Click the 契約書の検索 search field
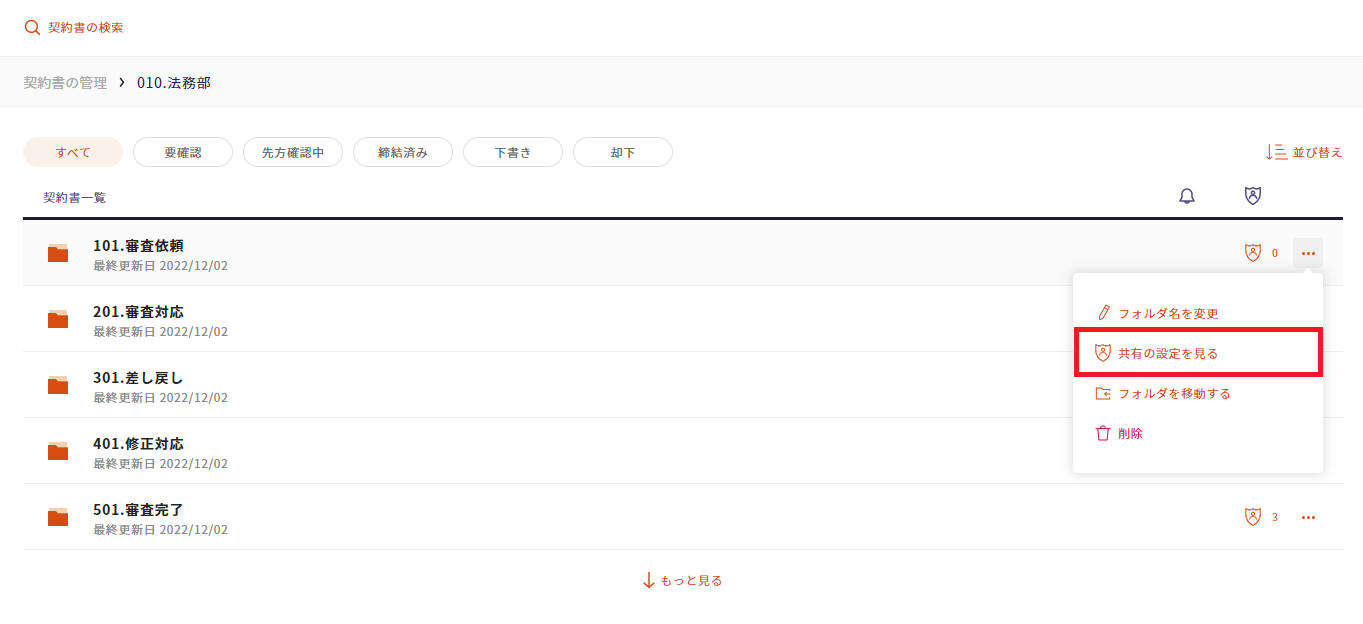Viewport: 1363px width, 624px height. click(86, 28)
